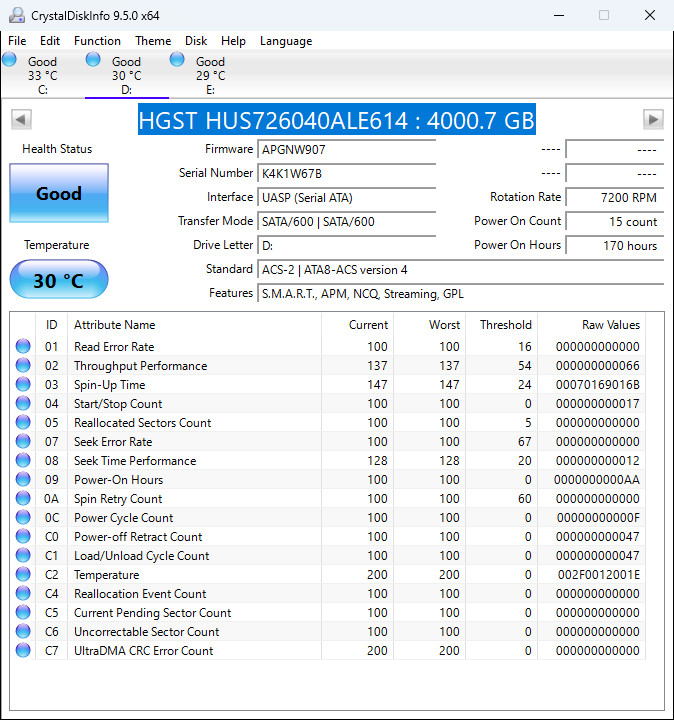Click the Attribute Name column header
The image size is (674, 720).
point(194,325)
